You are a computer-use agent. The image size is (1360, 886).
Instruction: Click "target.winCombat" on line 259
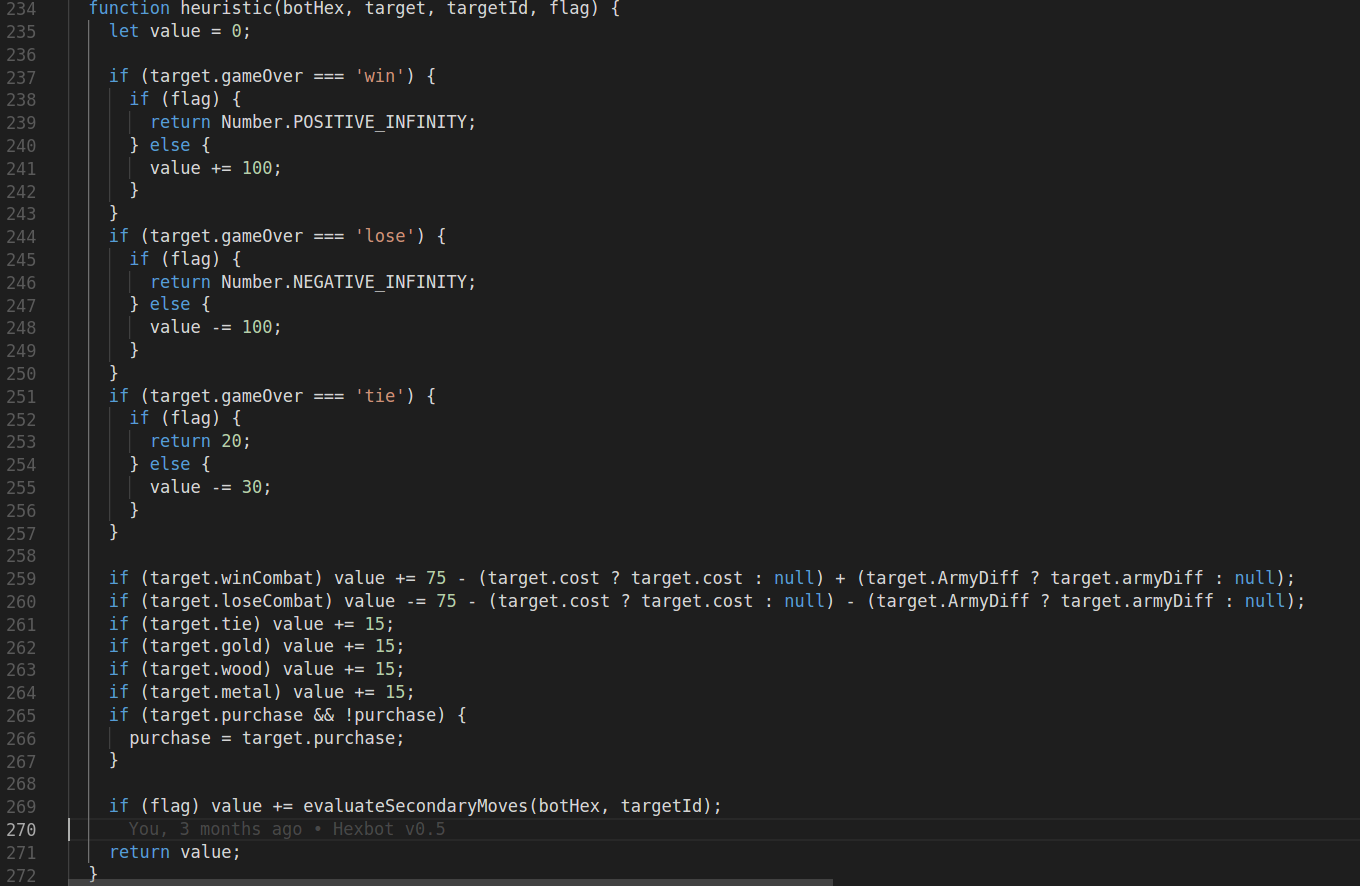(232, 578)
